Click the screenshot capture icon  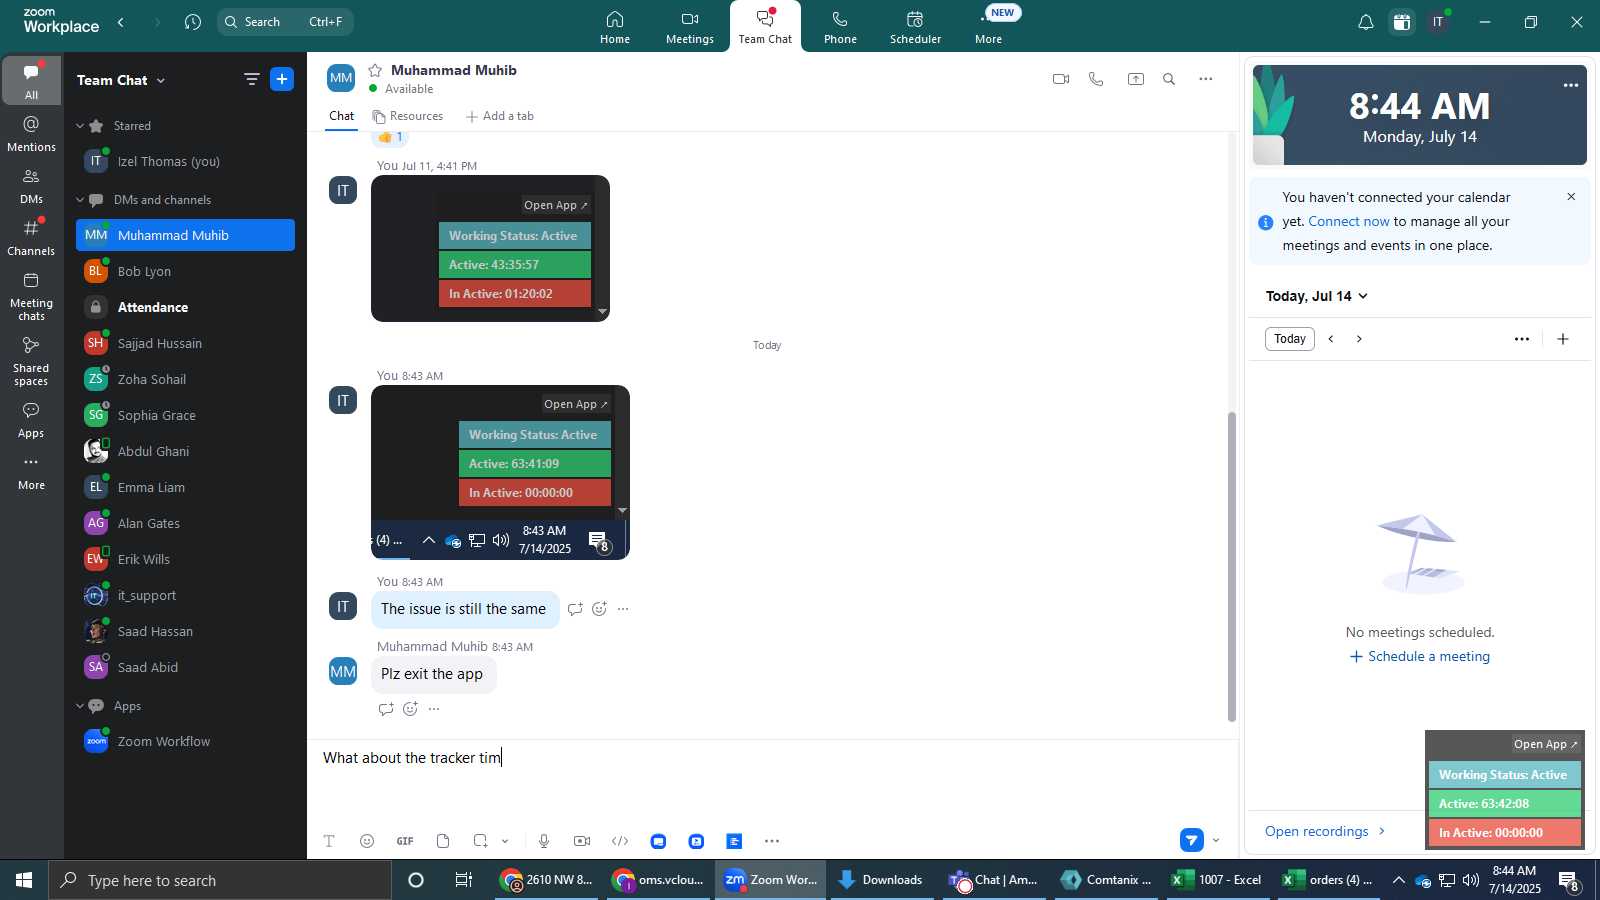tap(481, 841)
